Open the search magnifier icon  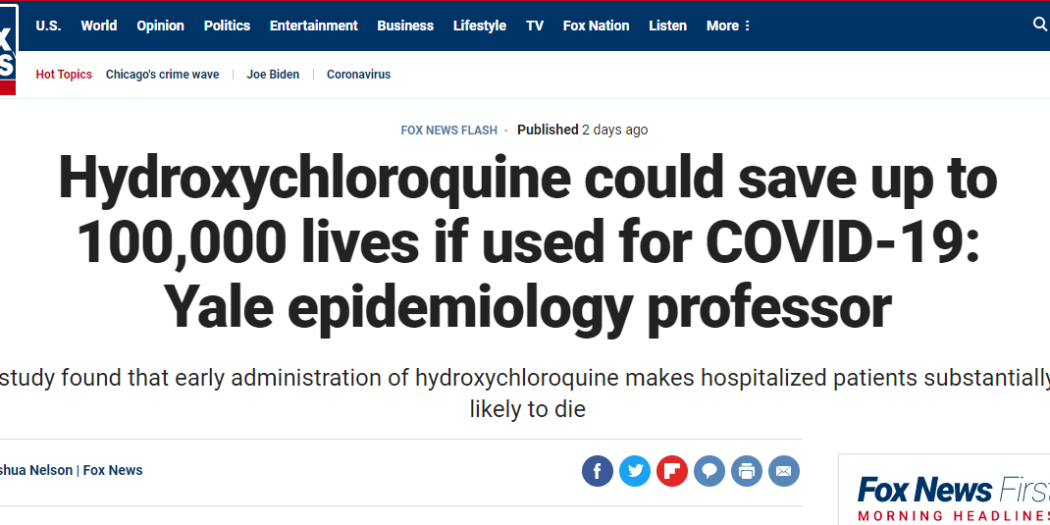1040,25
